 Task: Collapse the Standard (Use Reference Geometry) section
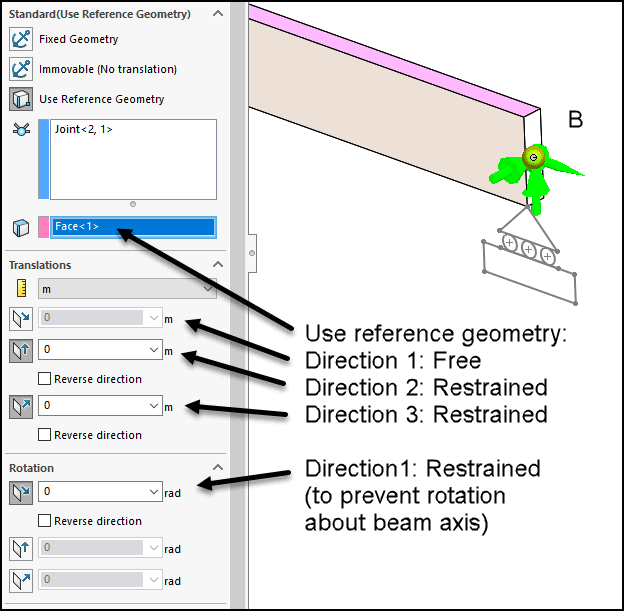(218, 13)
